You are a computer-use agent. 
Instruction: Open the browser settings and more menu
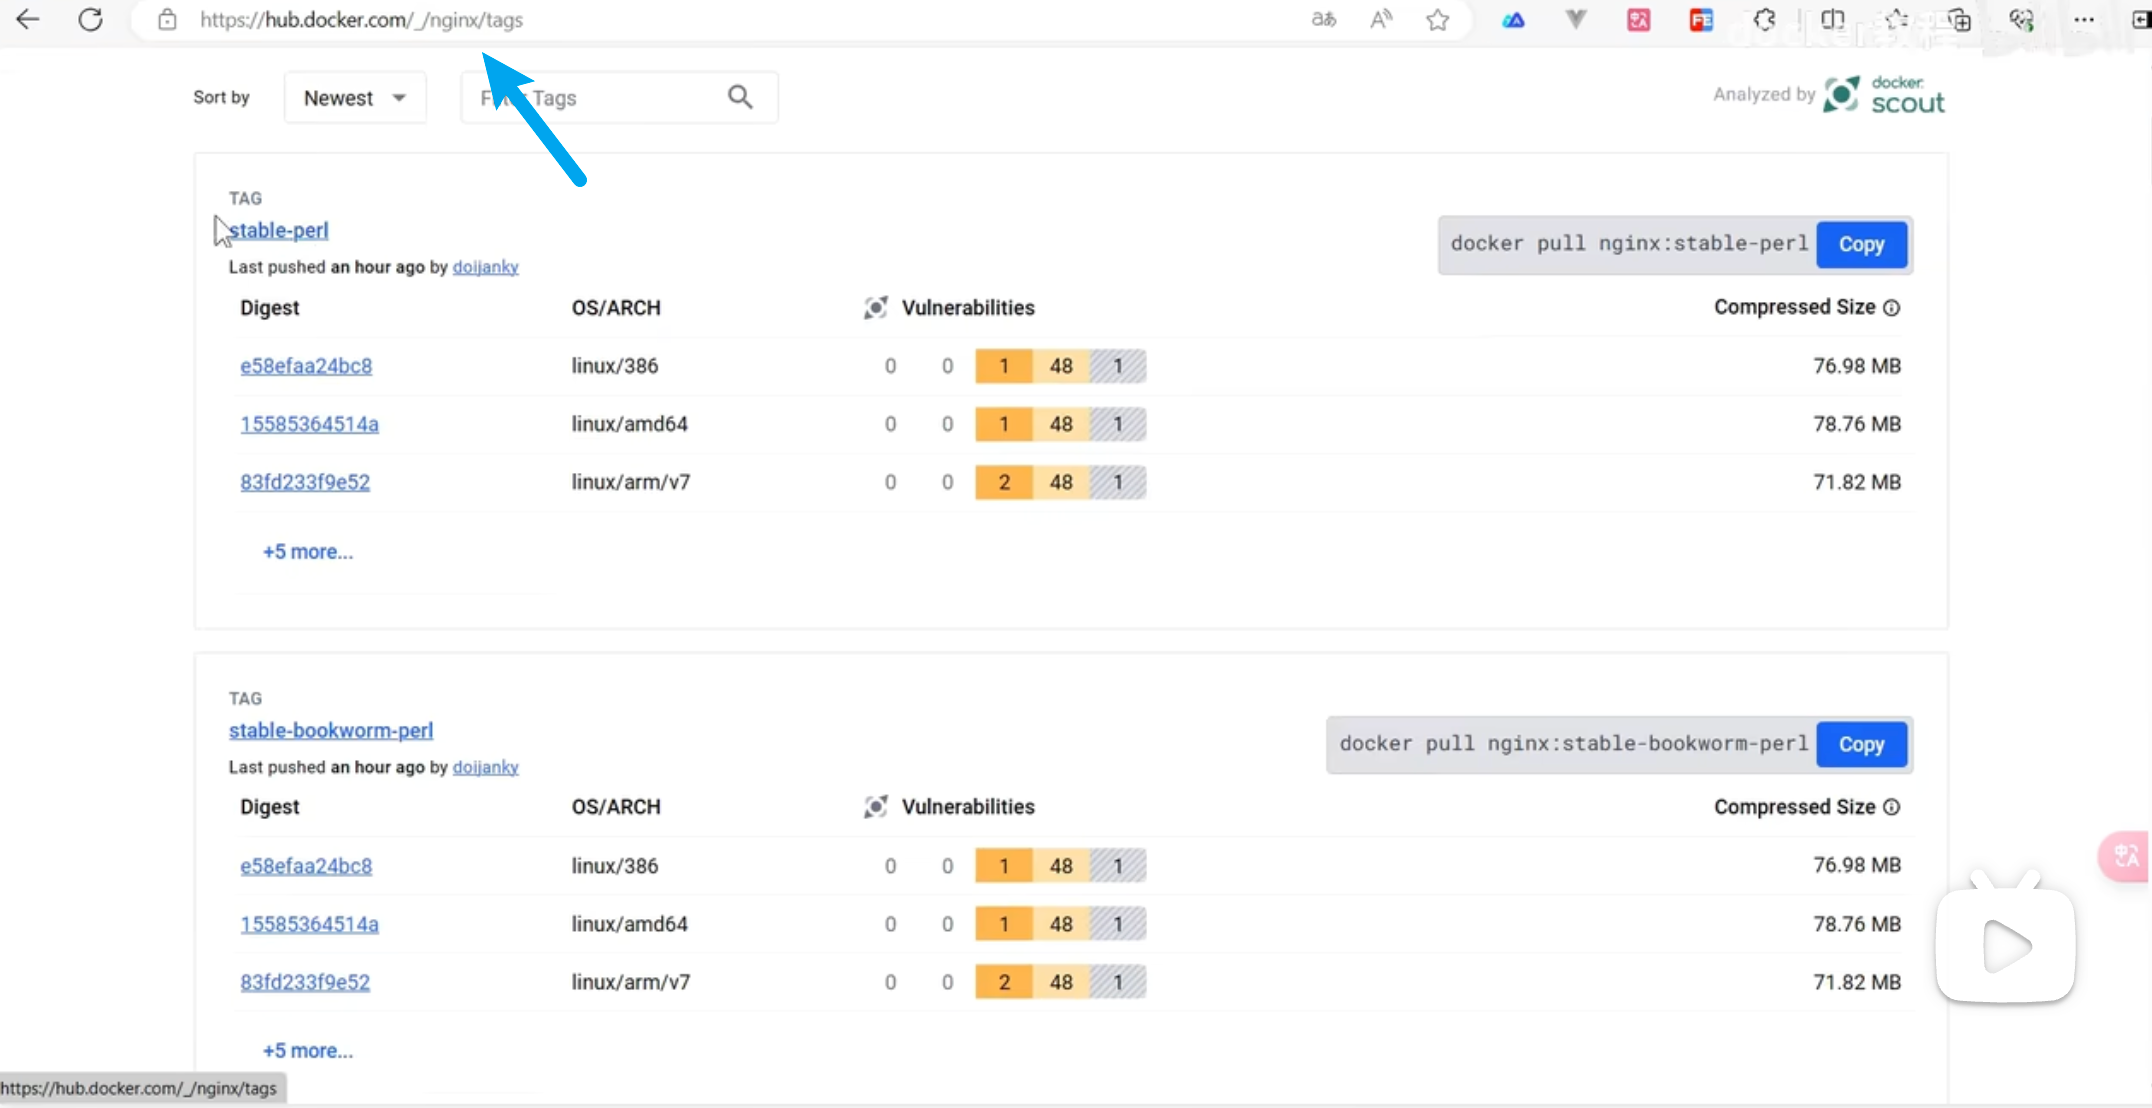coord(2084,19)
